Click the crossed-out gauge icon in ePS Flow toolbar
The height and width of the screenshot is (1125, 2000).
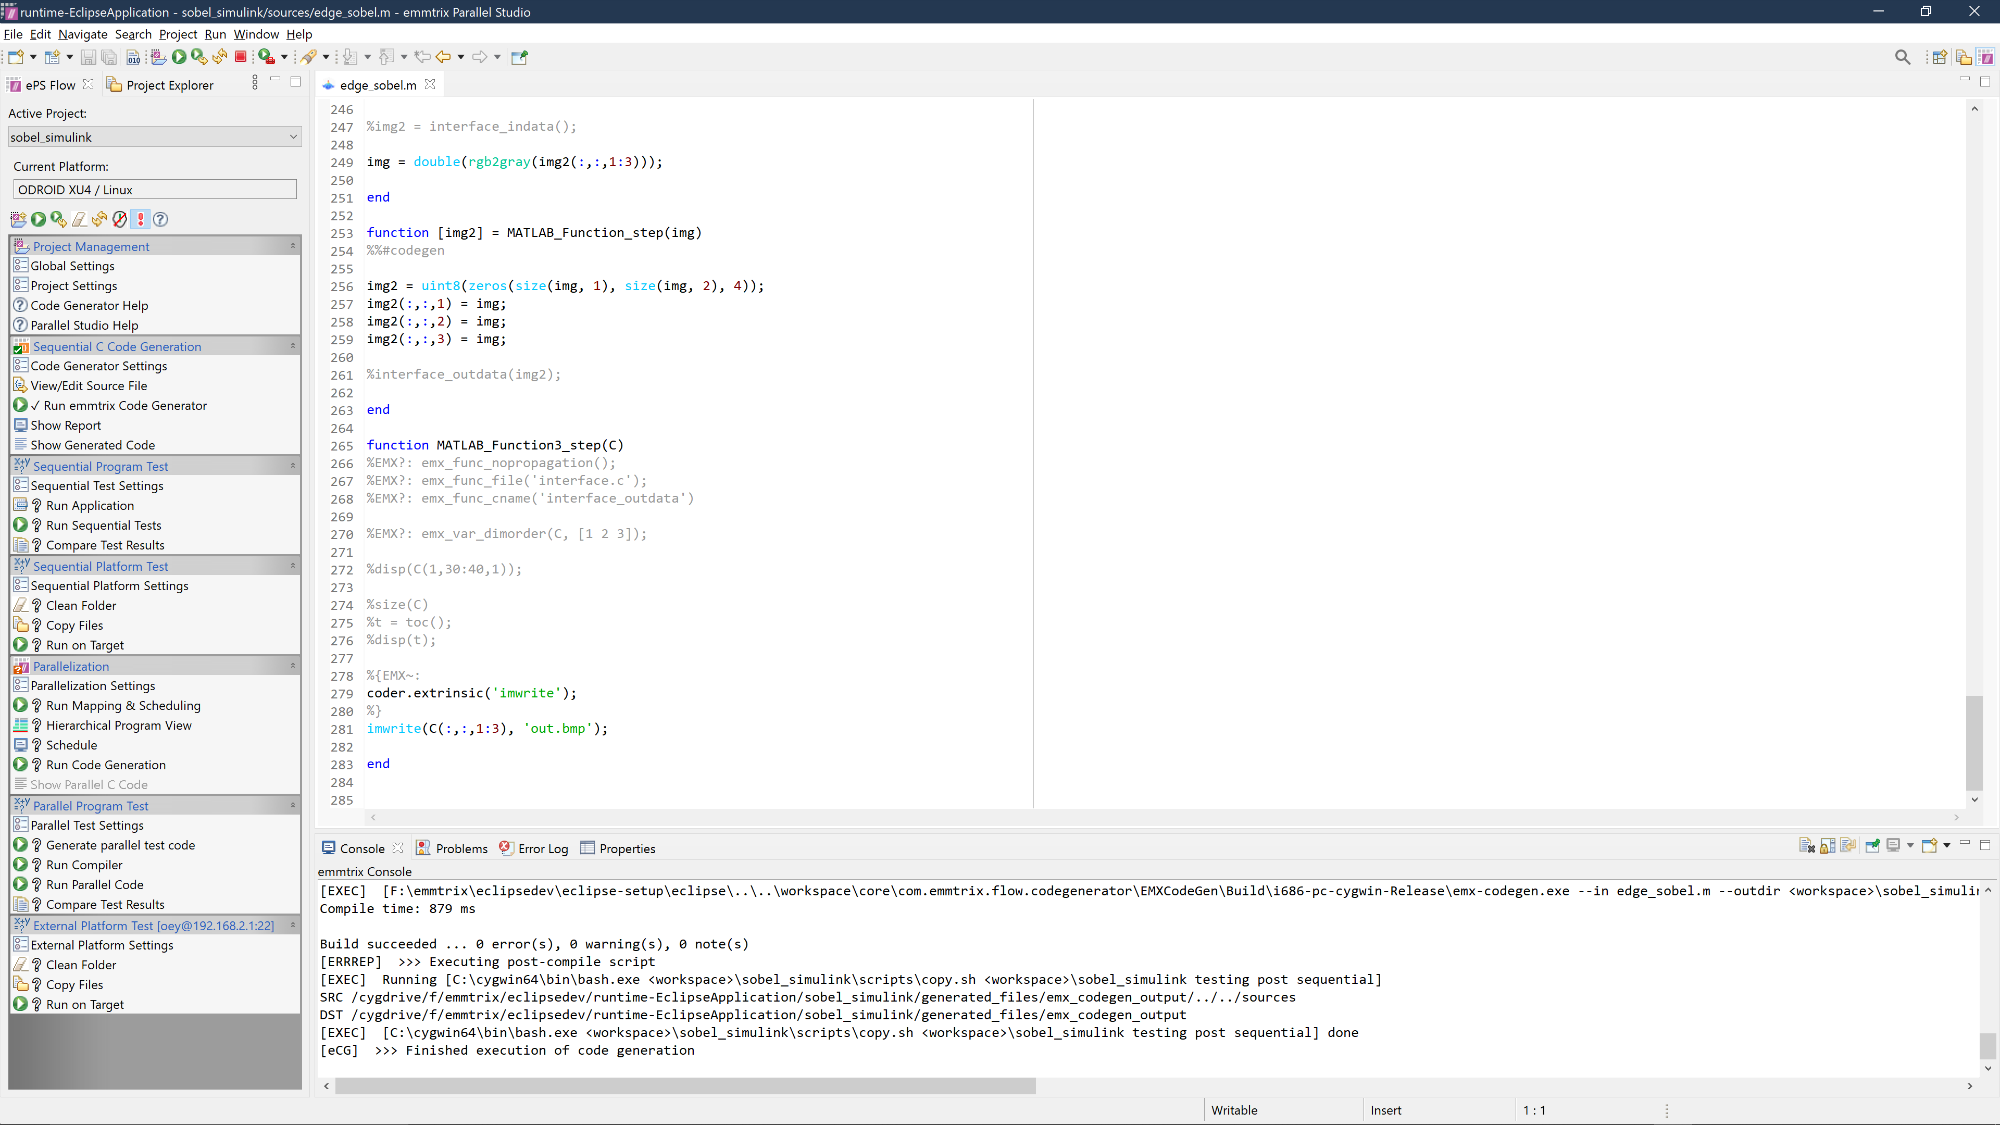120,219
